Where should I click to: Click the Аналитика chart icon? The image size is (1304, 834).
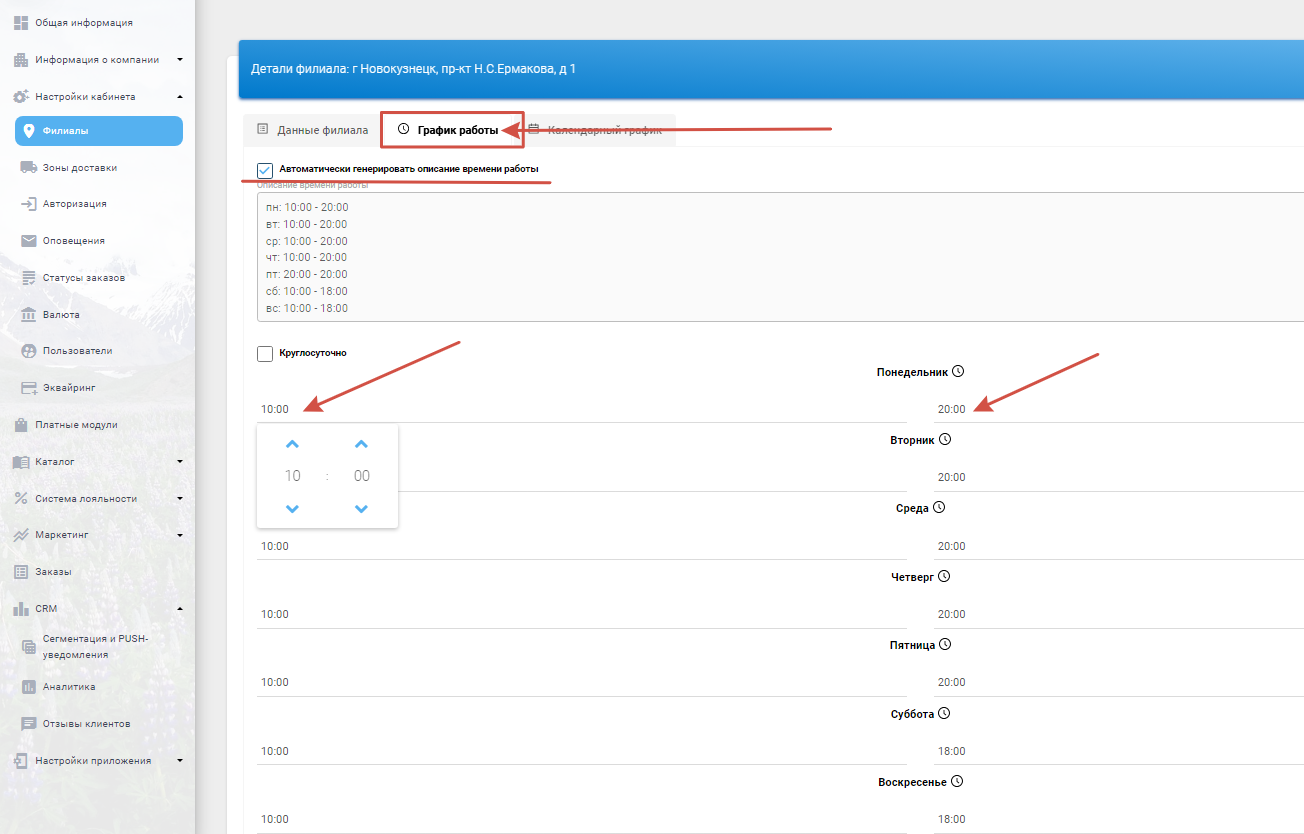pyautogui.click(x=29, y=687)
